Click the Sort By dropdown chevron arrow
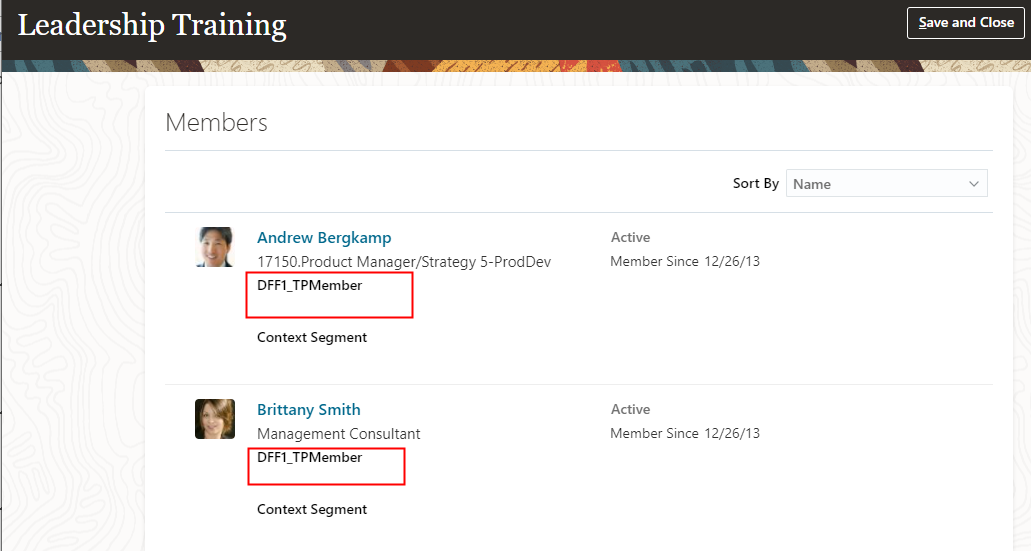 pos(974,184)
